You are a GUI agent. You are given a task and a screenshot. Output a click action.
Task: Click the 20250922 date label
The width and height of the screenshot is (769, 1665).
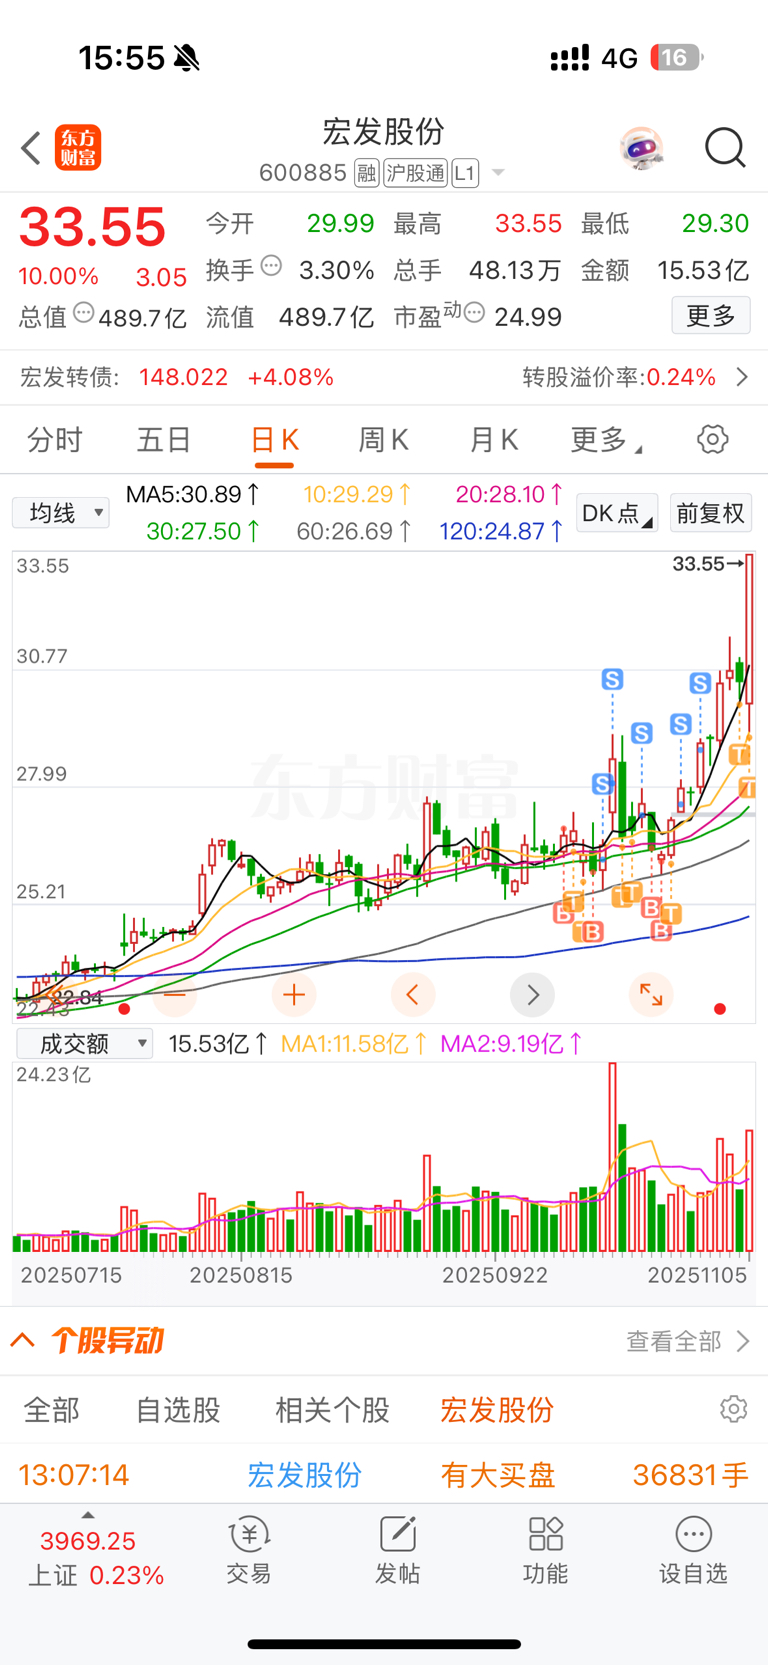point(495,1276)
